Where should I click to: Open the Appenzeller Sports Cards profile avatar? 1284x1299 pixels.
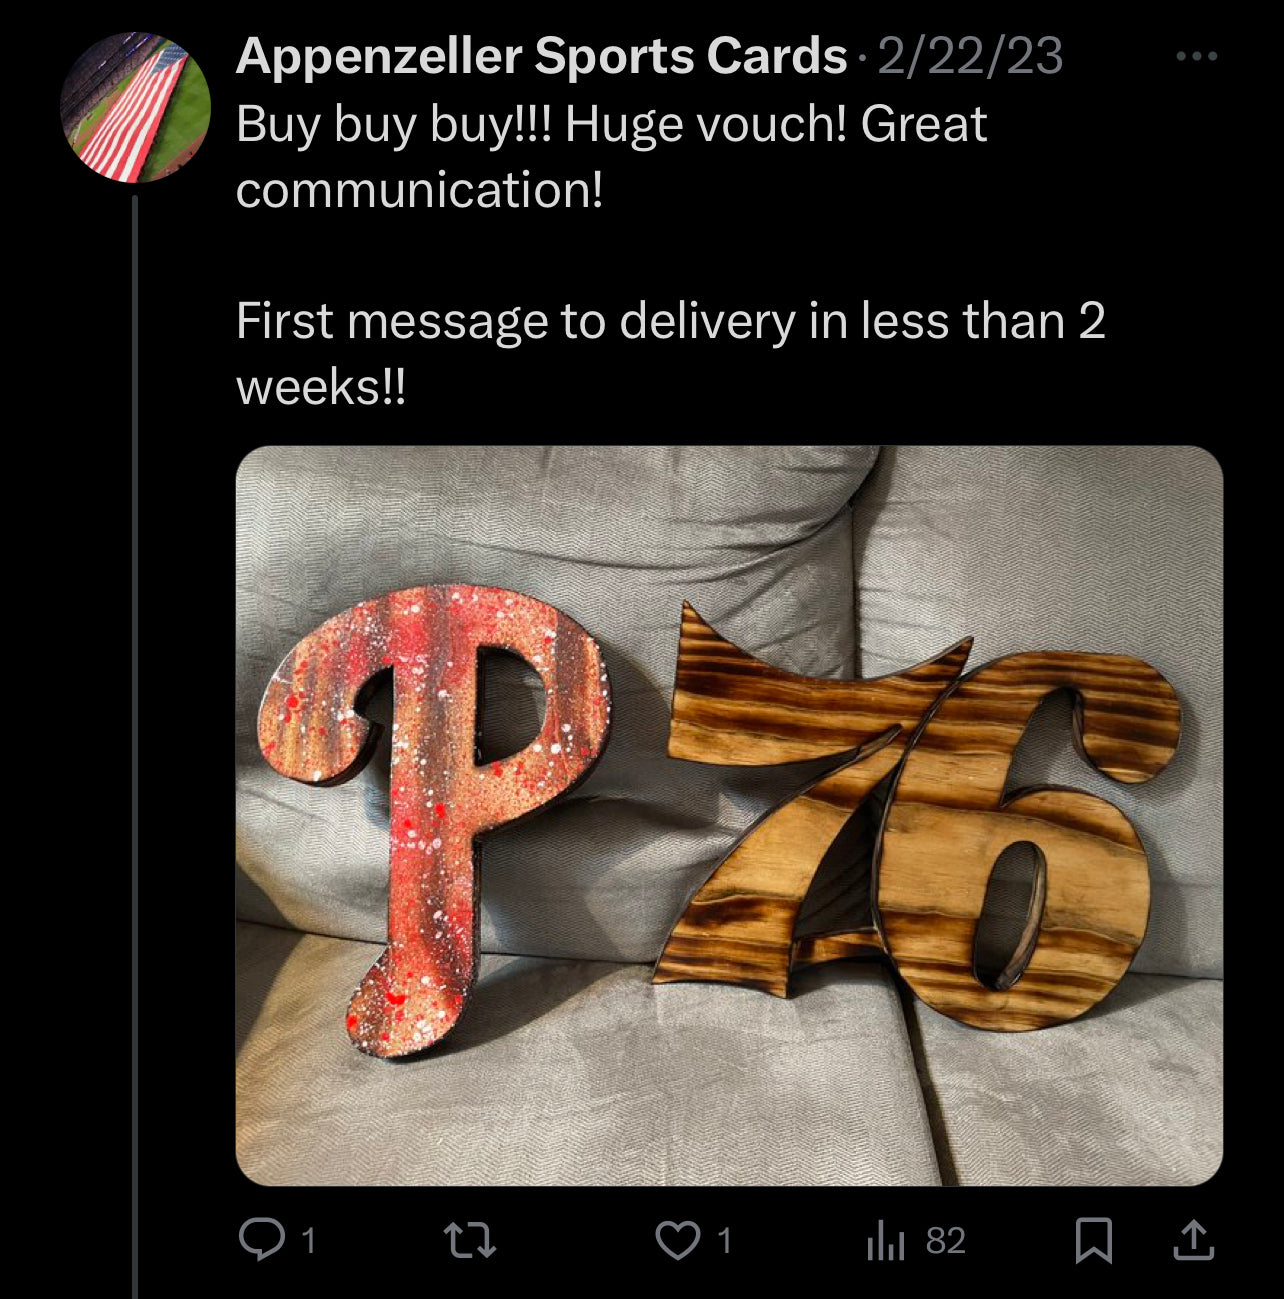pos(135,107)
